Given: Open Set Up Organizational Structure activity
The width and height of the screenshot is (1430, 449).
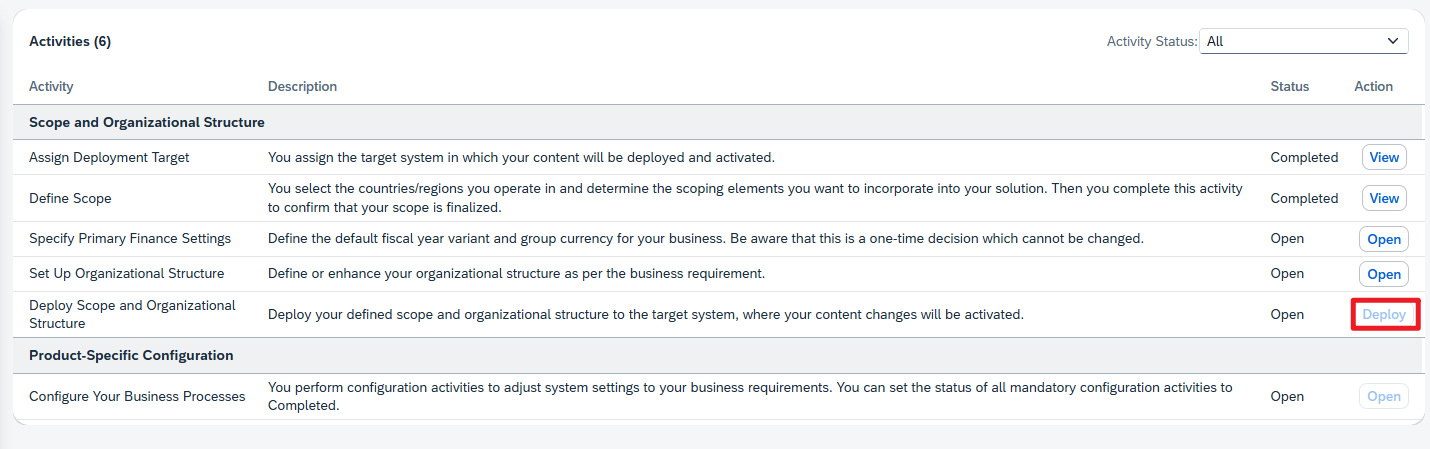Looking at the screenshot, I should (1384, 274).
